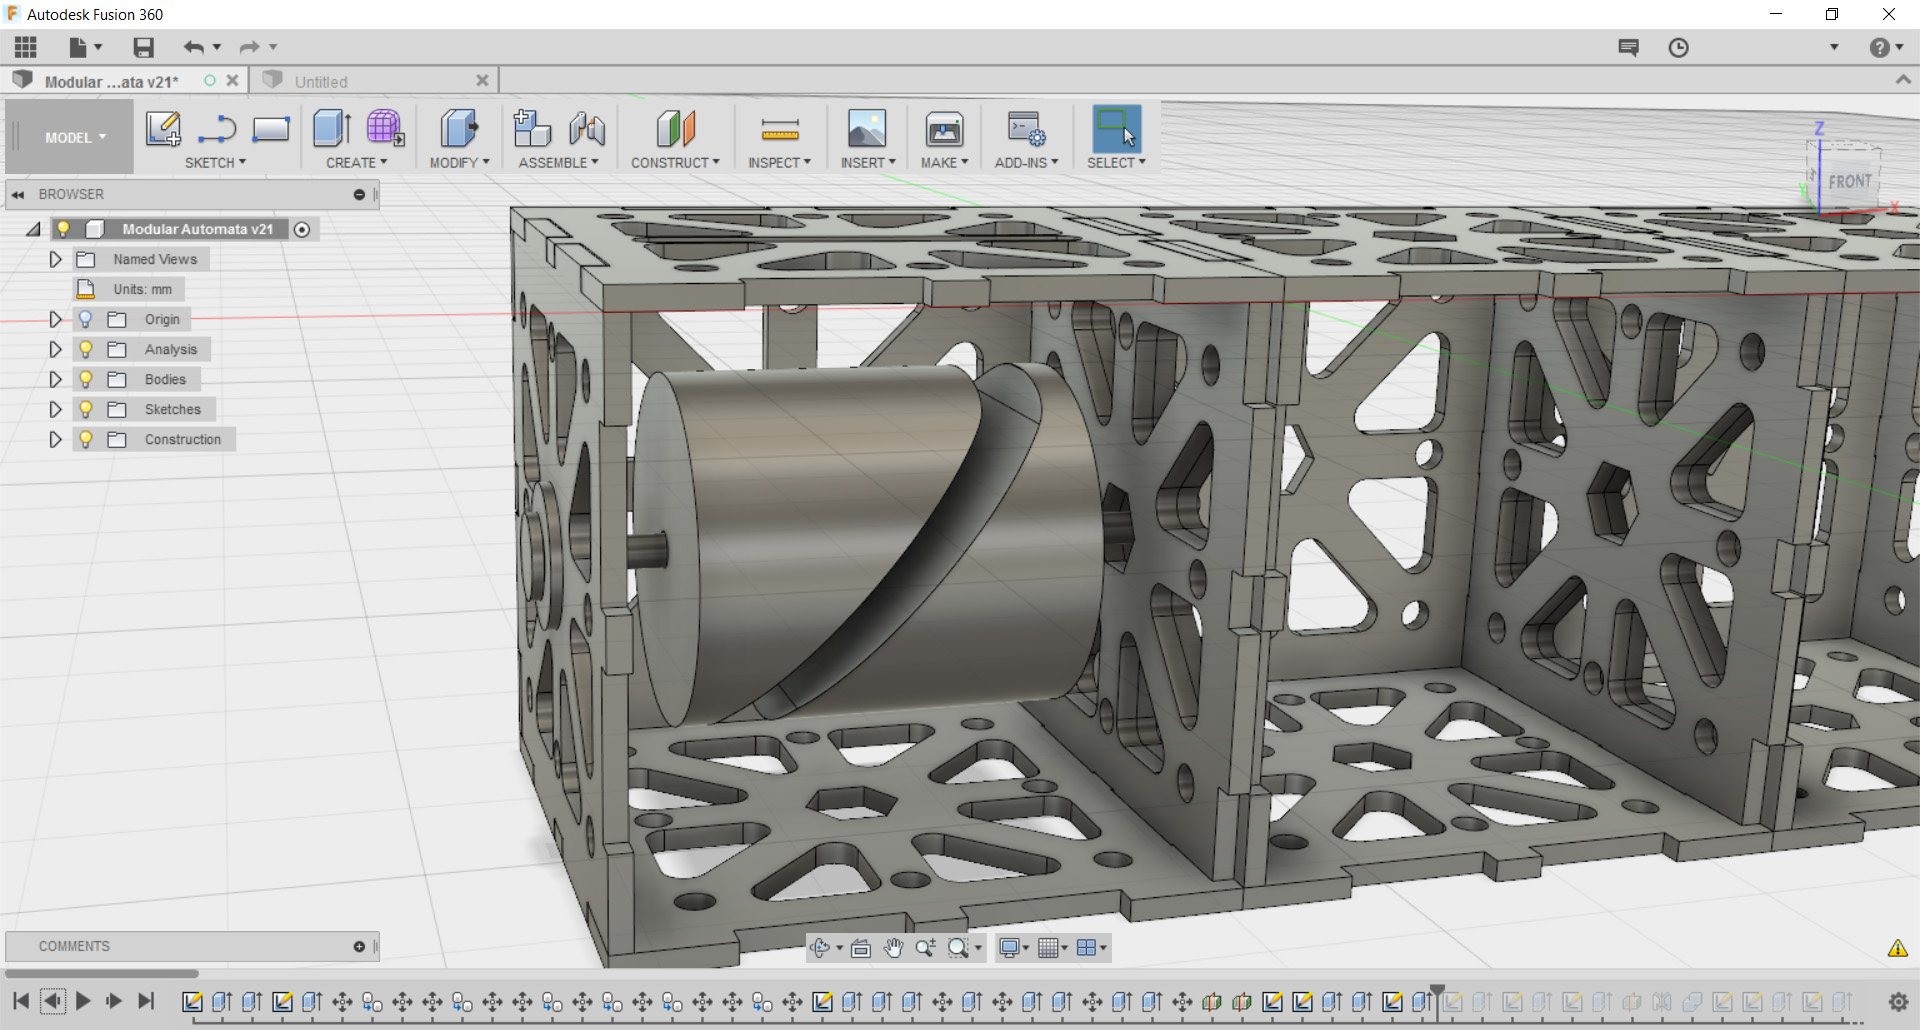Play the timeline

(83, 1001)
